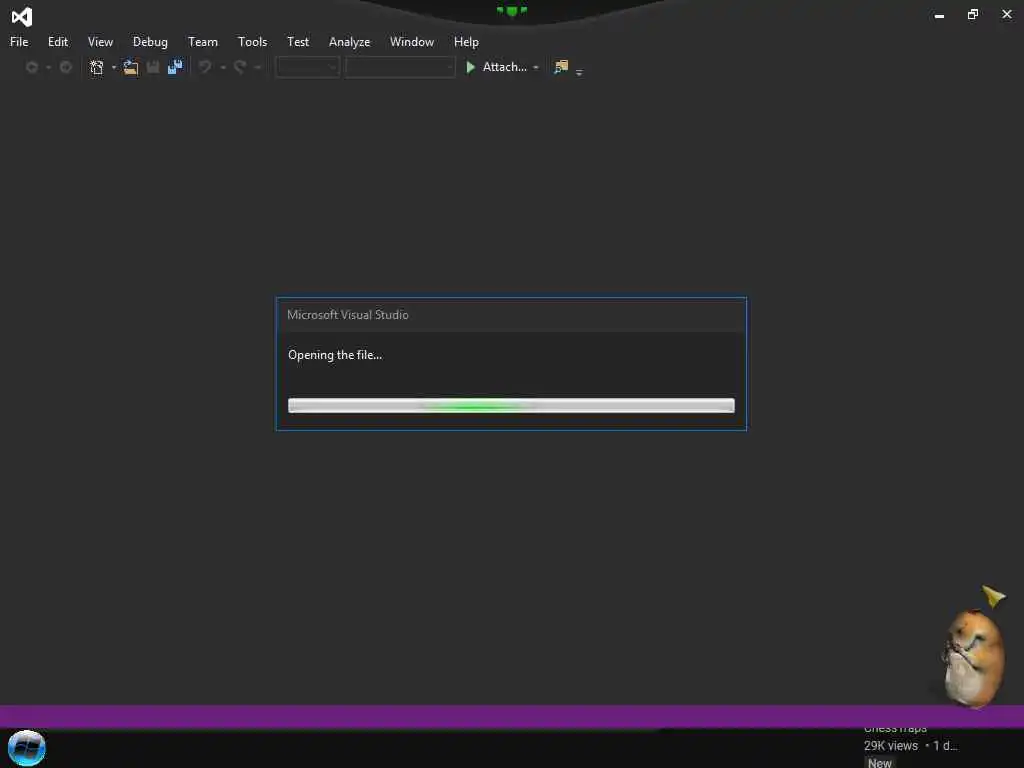
Task: Open the Test menu
Action: point(298,42)
